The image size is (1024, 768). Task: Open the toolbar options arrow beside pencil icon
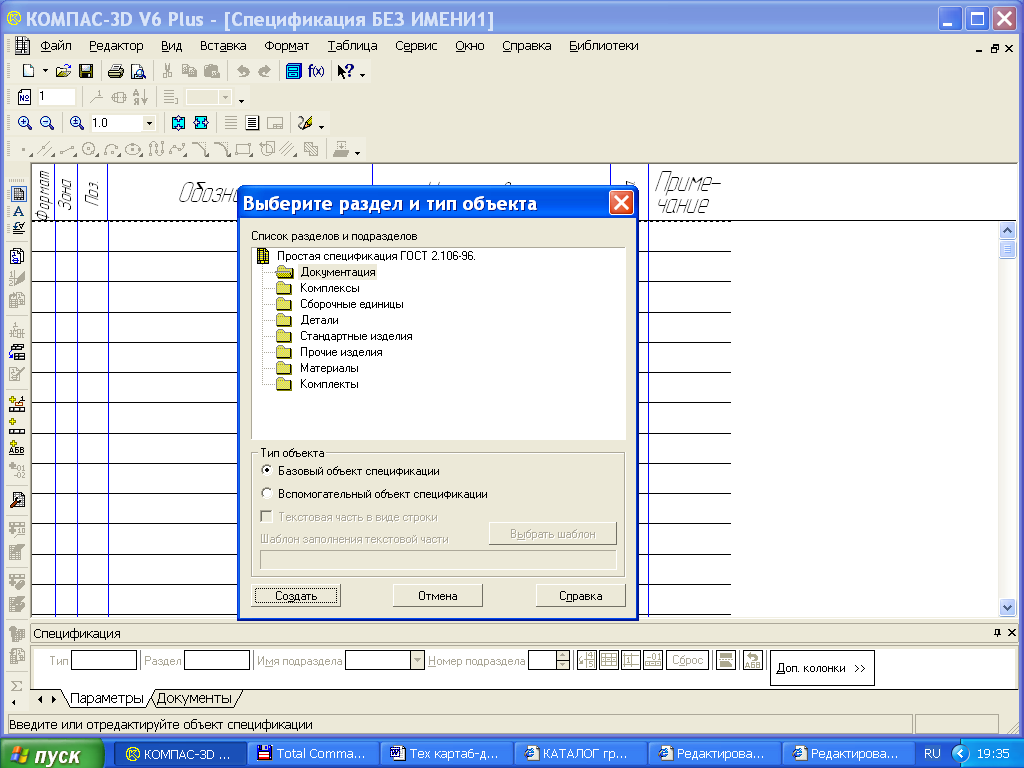(x=321, y=126)
